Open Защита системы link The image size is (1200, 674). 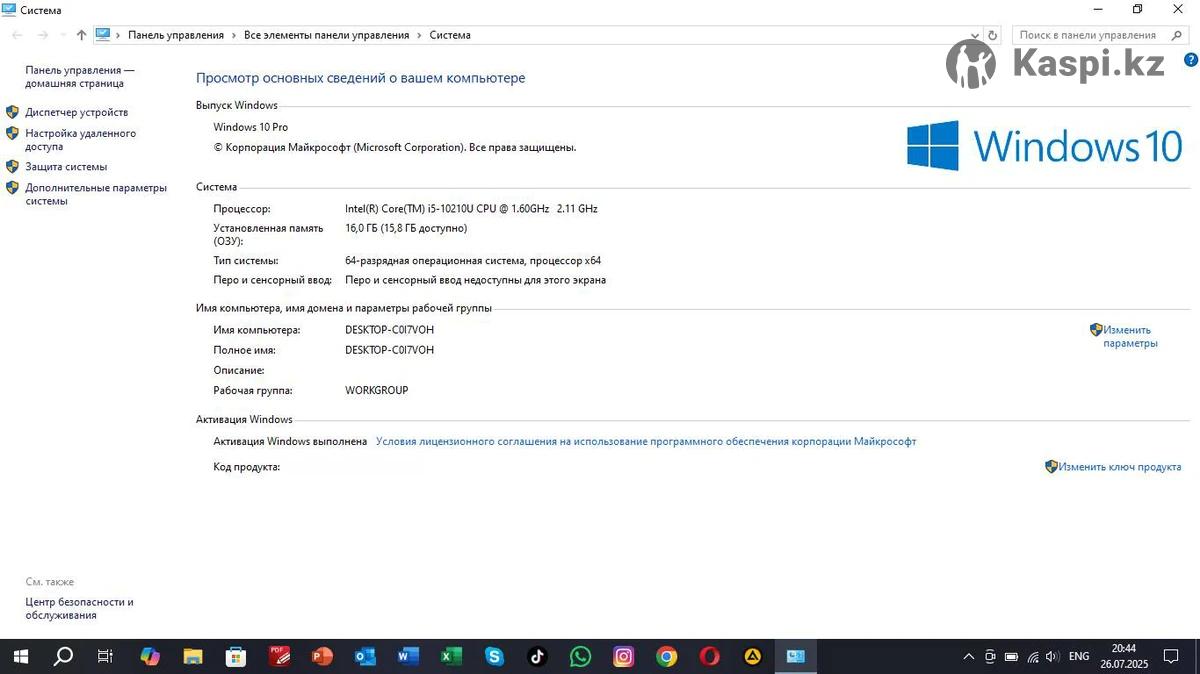coord(66,167)
